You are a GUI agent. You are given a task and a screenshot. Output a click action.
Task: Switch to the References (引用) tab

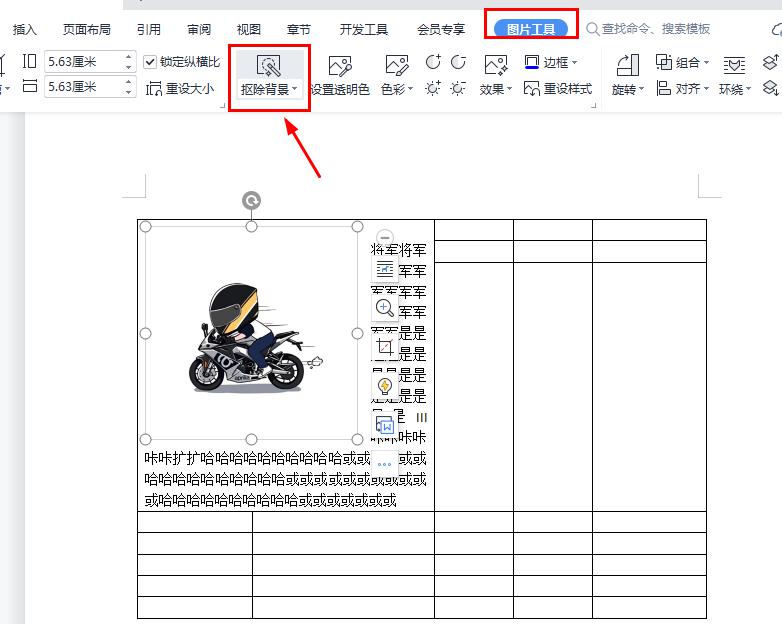point(149,29)
